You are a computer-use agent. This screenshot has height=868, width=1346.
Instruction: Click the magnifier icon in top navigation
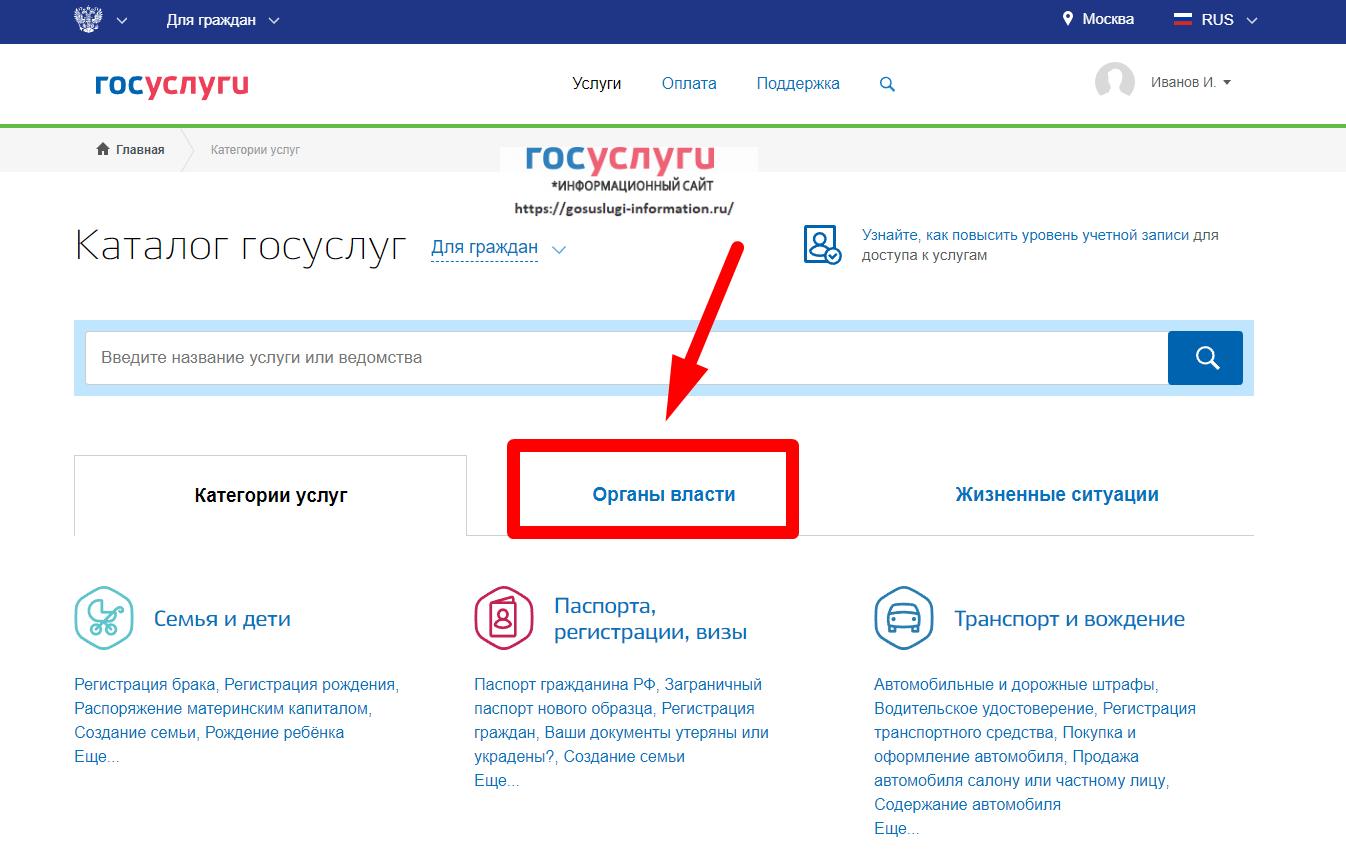click(x=887, y=84)
